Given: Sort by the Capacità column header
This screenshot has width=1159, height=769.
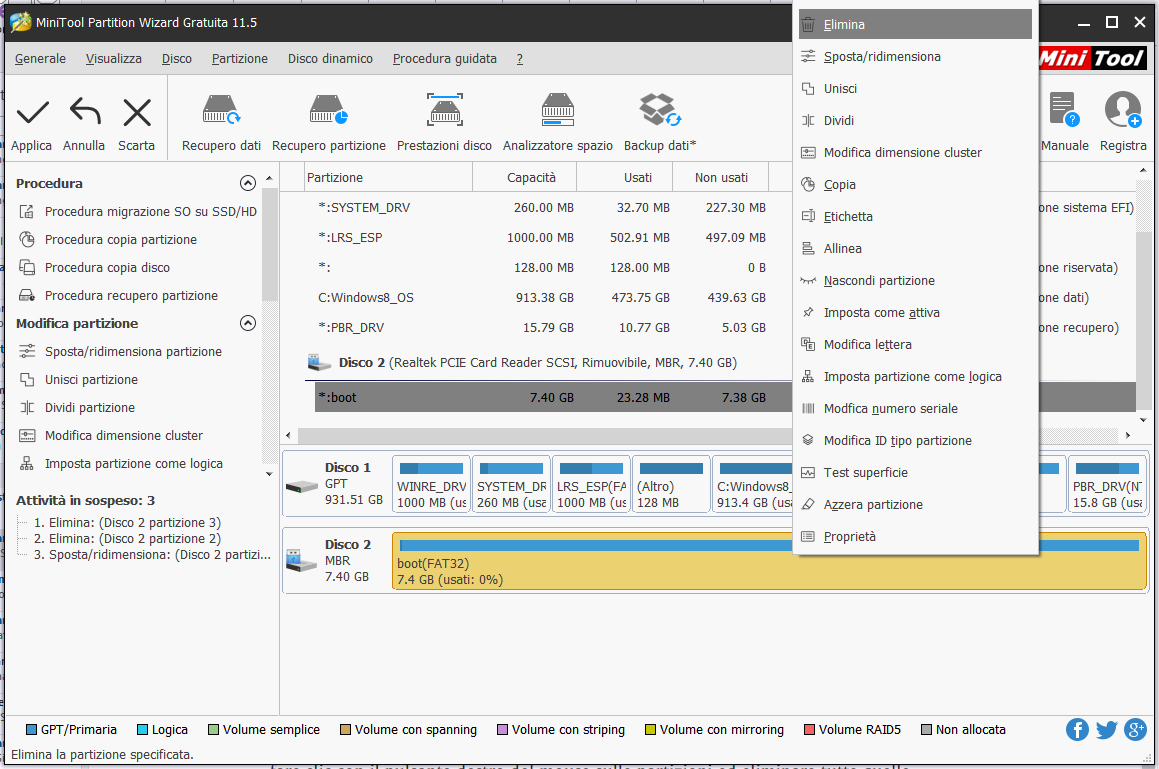Looking at the screenshot, I should (x=531, y=178).
